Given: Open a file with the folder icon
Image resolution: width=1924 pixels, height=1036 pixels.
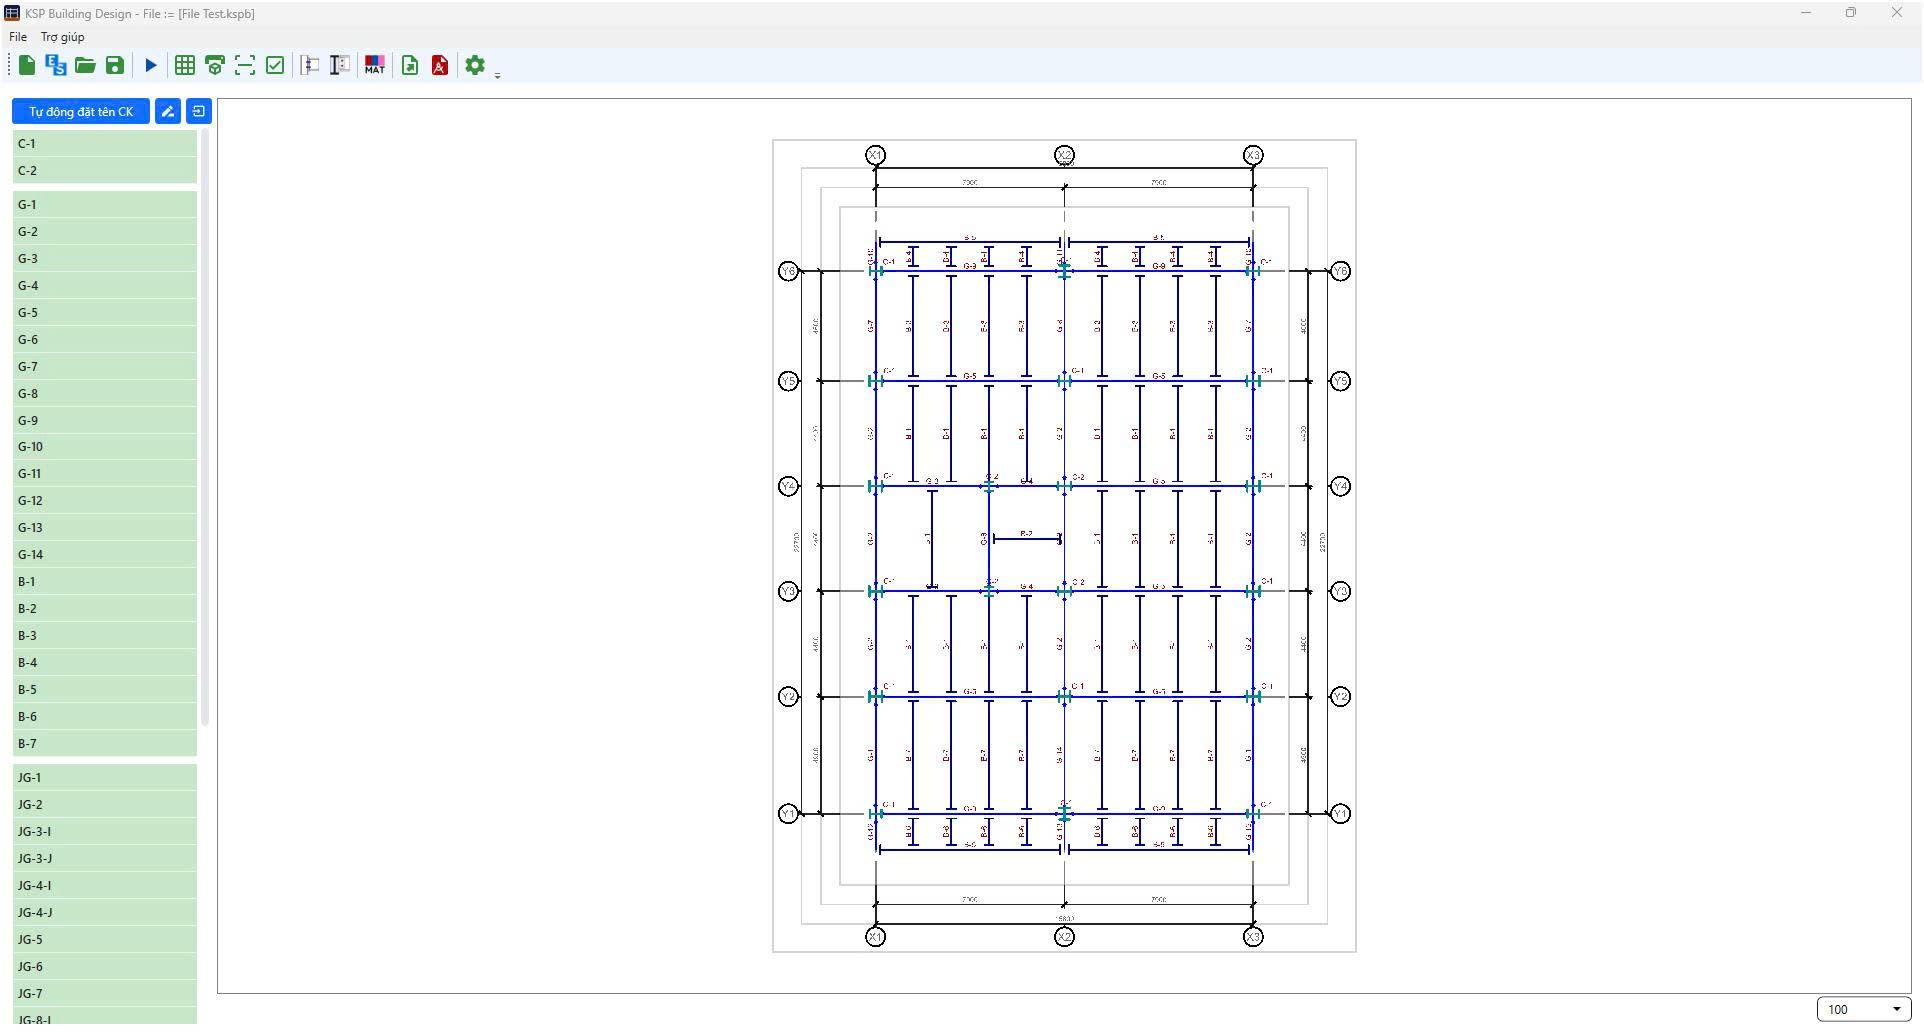Looking at the screenshot, I should (x=85, y=66).
